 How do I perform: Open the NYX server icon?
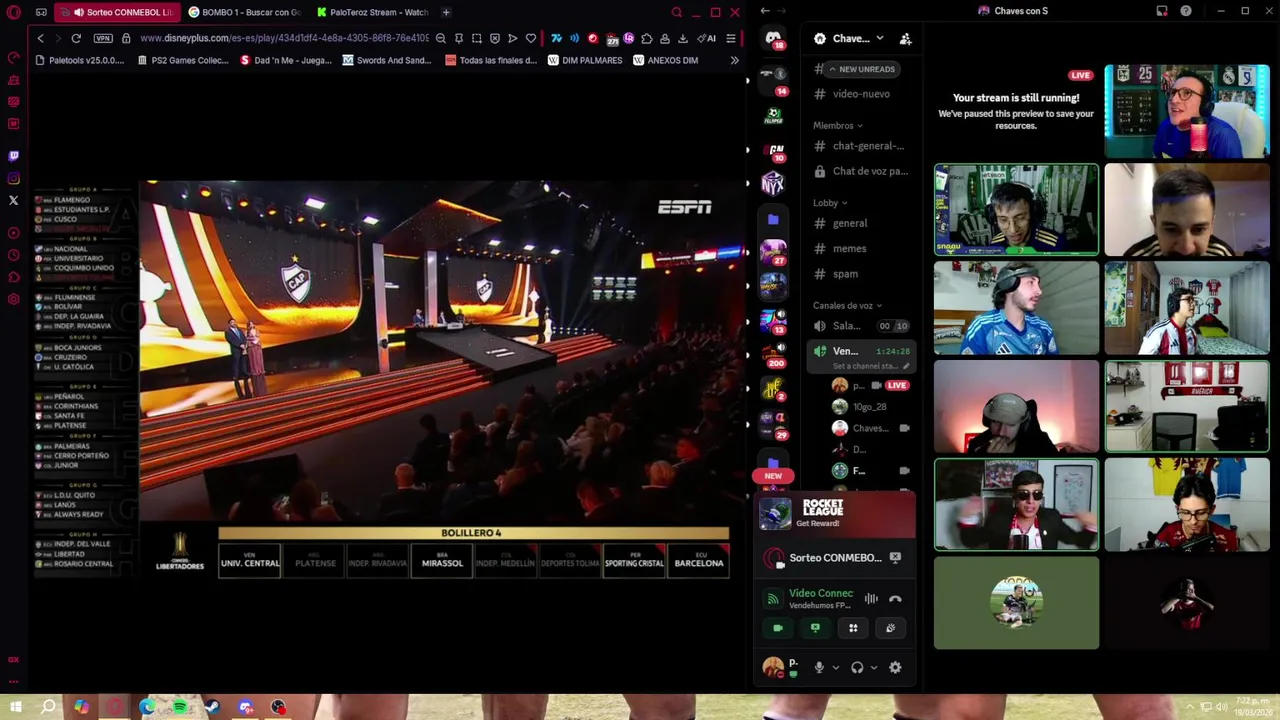[773, 184]
